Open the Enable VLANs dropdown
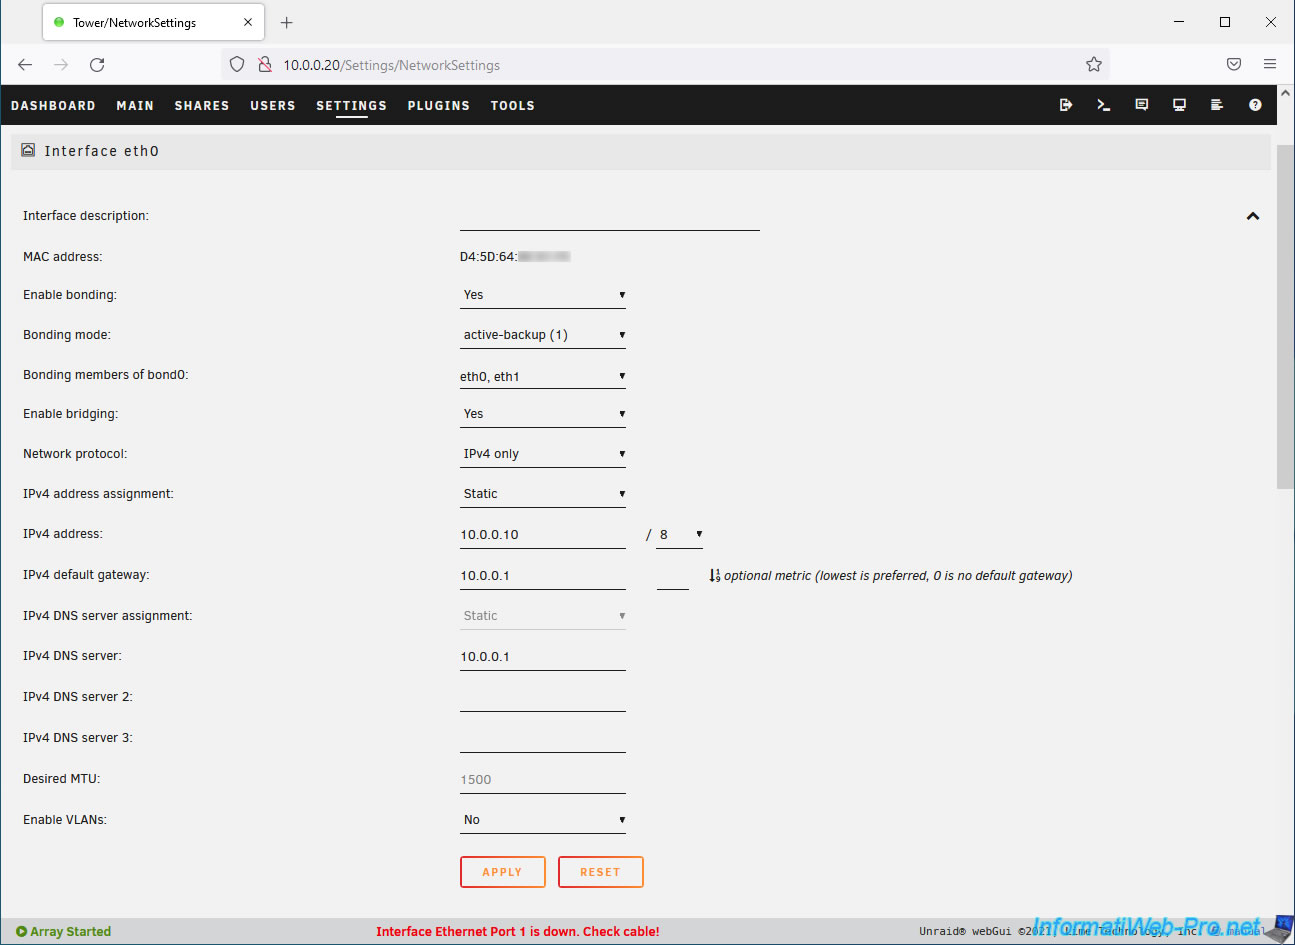1295x945 pixels. click(x=543, y=820)
